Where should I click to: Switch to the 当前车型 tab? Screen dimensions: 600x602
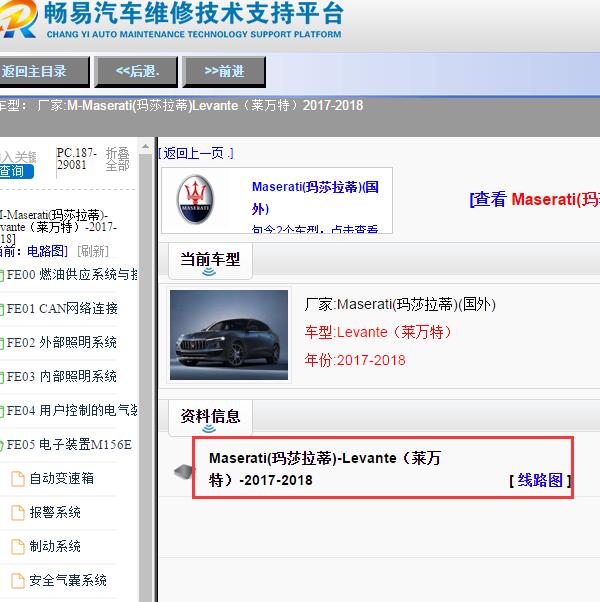click(x=210, y=260)
